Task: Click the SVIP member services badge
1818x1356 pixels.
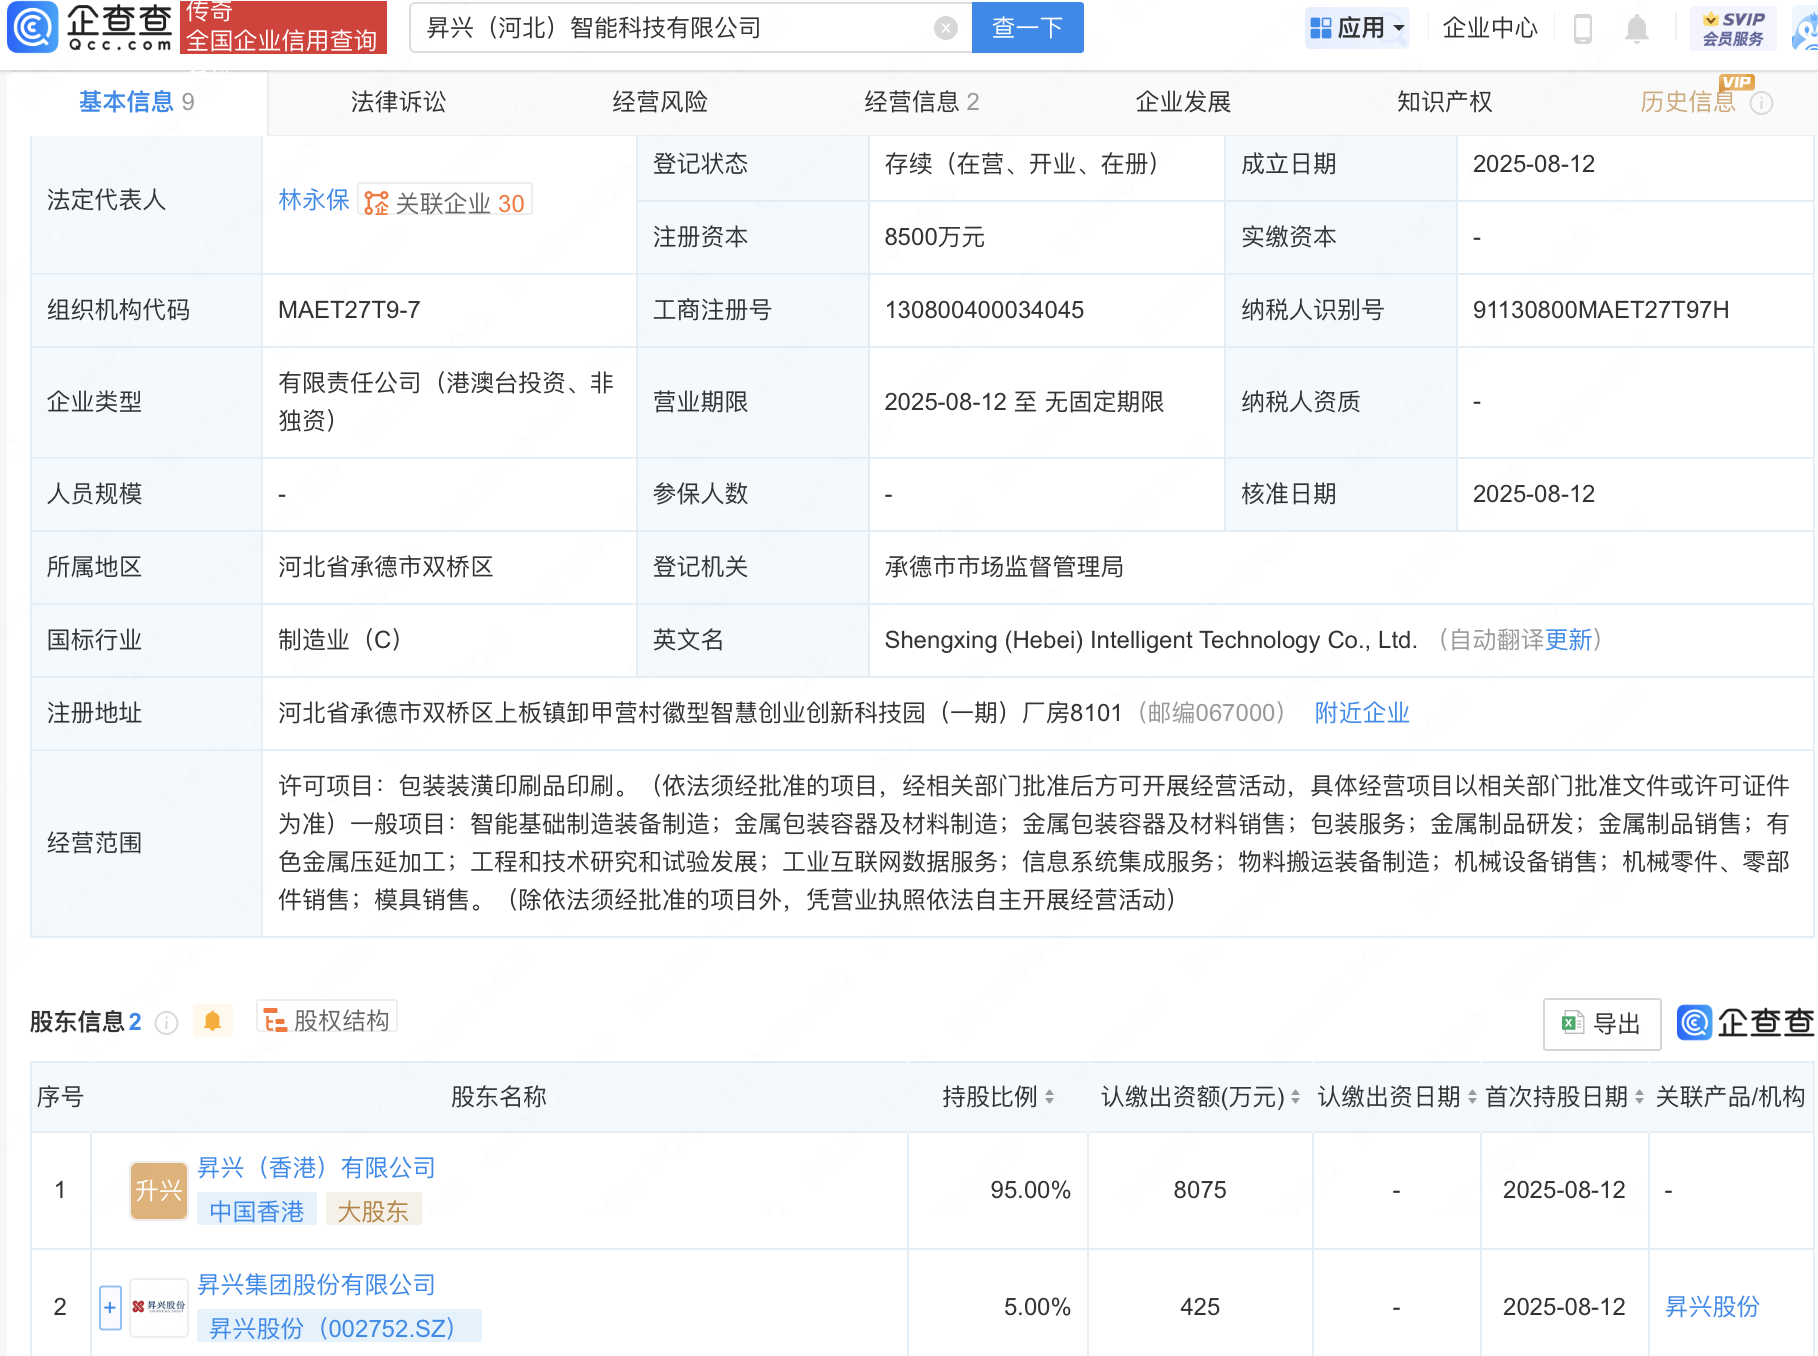Action: pos(1733,28)
